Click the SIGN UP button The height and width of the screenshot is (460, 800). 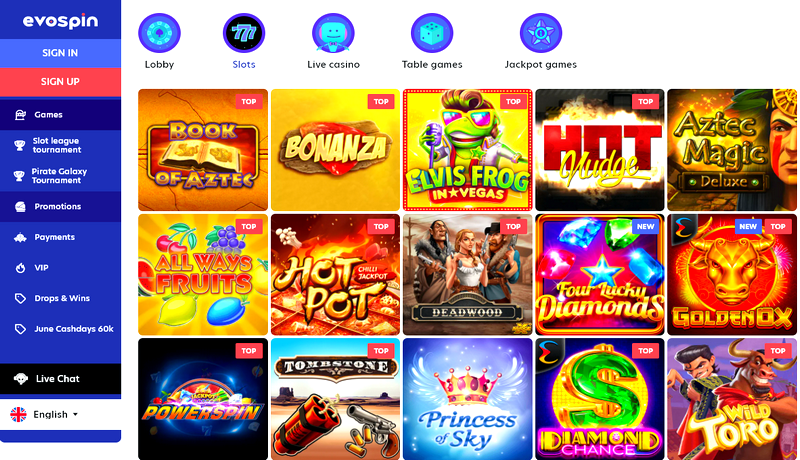pos(60,82)
